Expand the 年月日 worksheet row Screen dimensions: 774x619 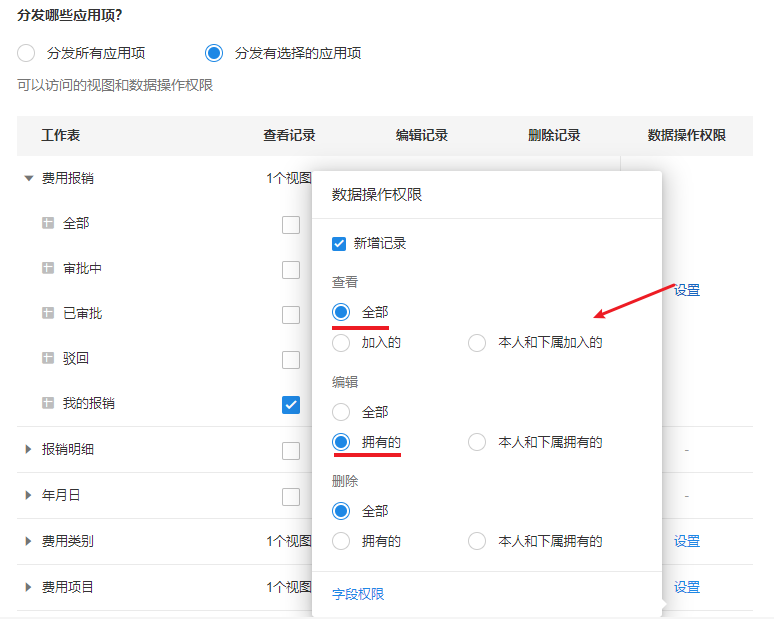[29, 496]
